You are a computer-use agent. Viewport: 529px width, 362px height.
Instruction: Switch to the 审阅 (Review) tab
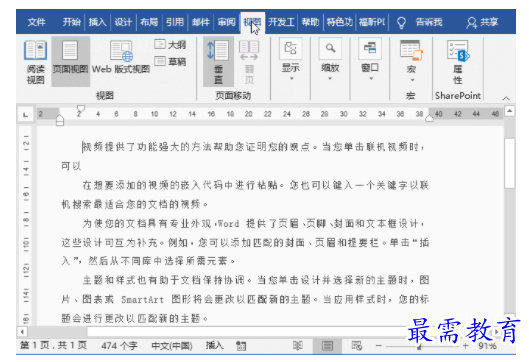226,22
